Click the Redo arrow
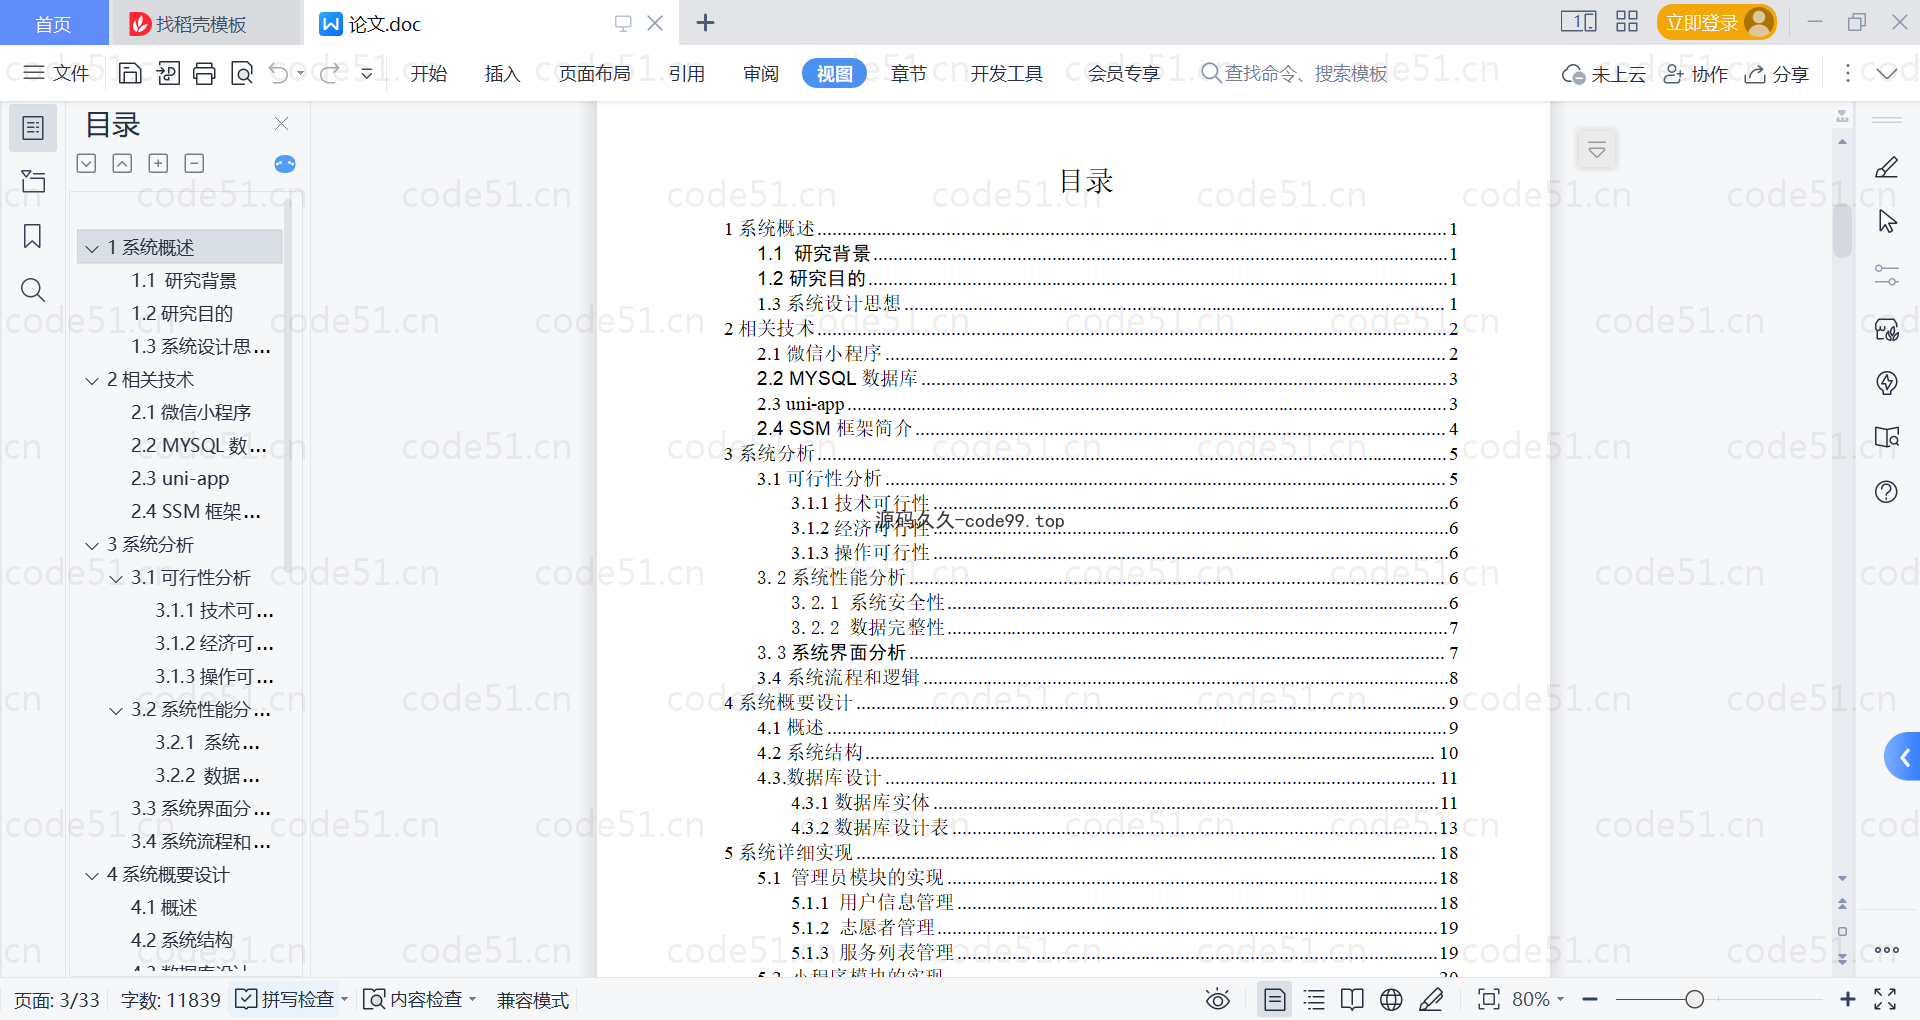This screenshot has width=1920, height=1020. pyautogui.click(x=329, y=73)
